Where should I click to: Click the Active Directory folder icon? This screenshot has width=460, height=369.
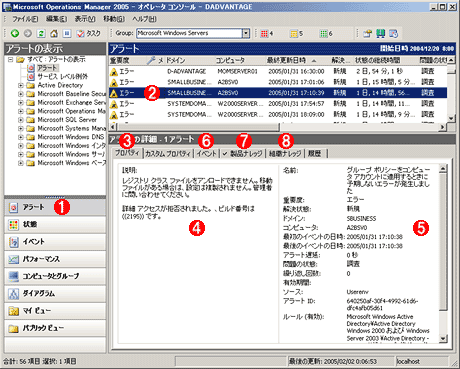point(31,85)
